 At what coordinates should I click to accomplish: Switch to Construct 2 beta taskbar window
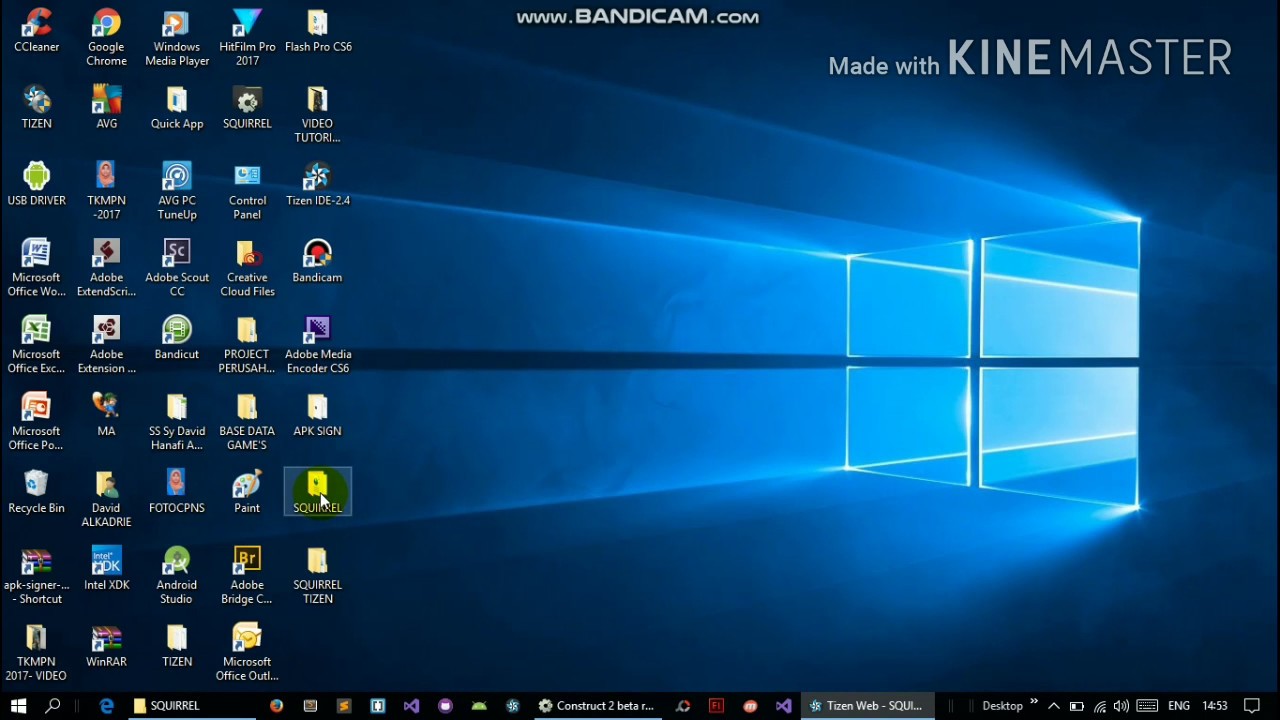tap(596, 706)
